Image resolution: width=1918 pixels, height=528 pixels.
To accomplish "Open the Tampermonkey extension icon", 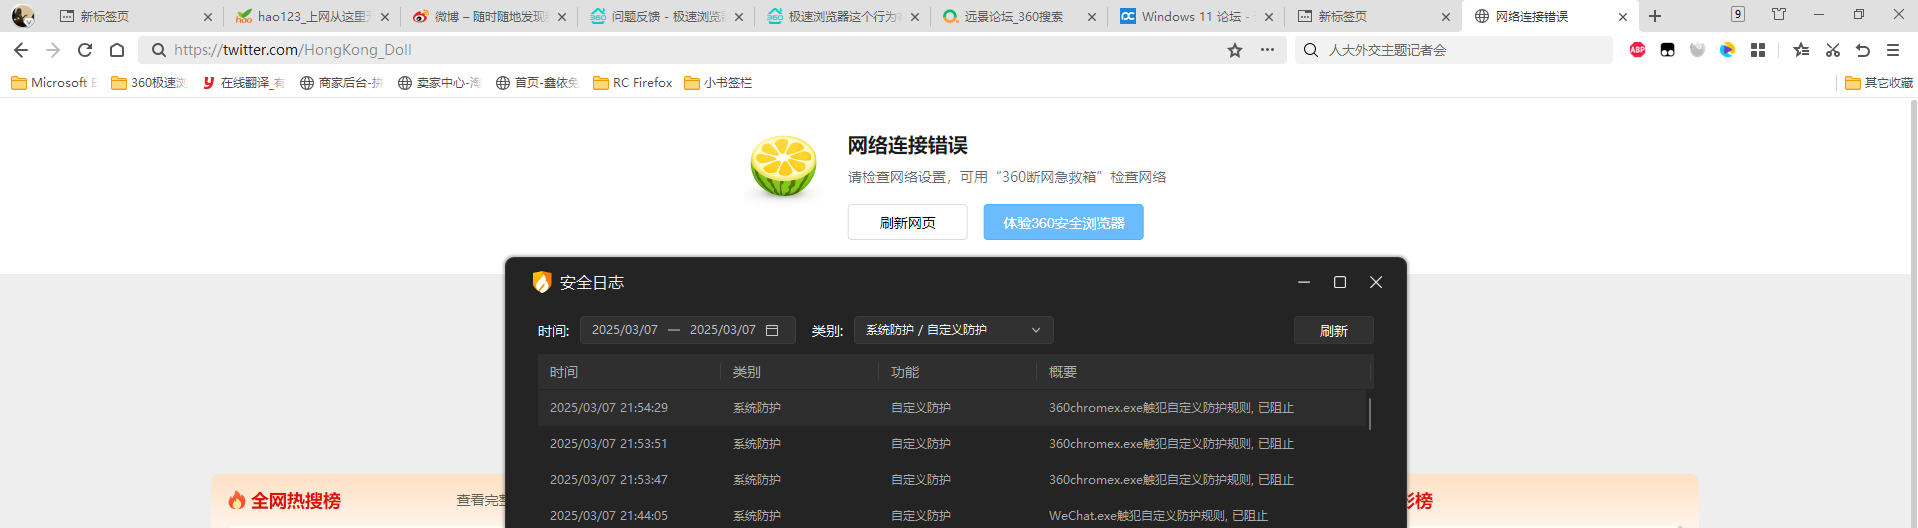I will click(x=1667, y=50).
